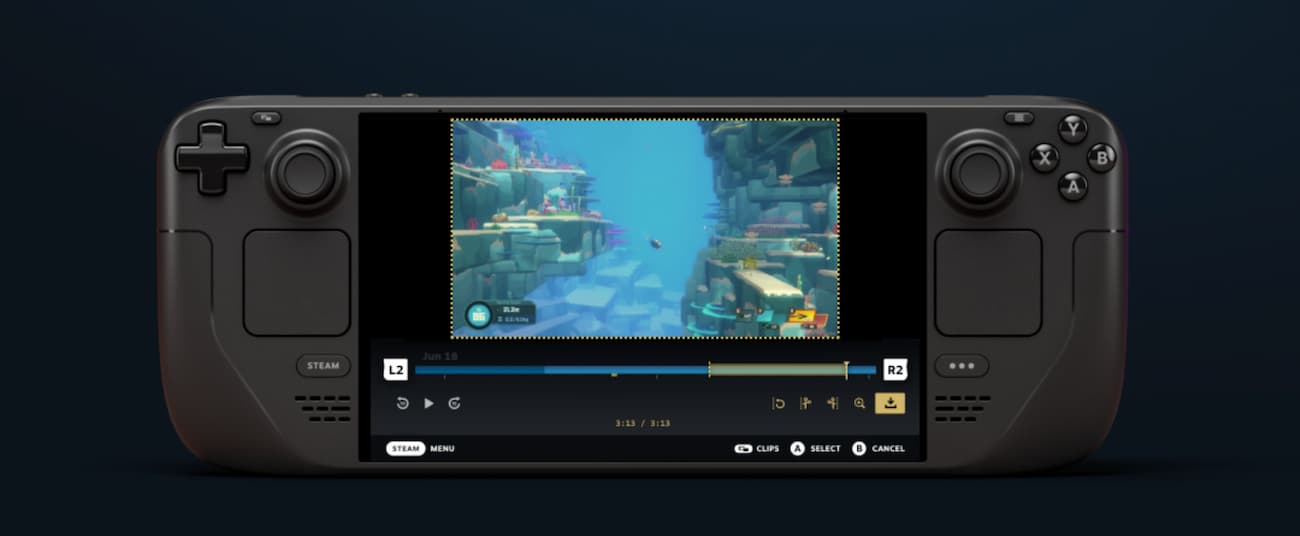Viewport: 1300px width, 536px height.
Task: Click the A SELECT hint in the footer
Action: point(816,449)
